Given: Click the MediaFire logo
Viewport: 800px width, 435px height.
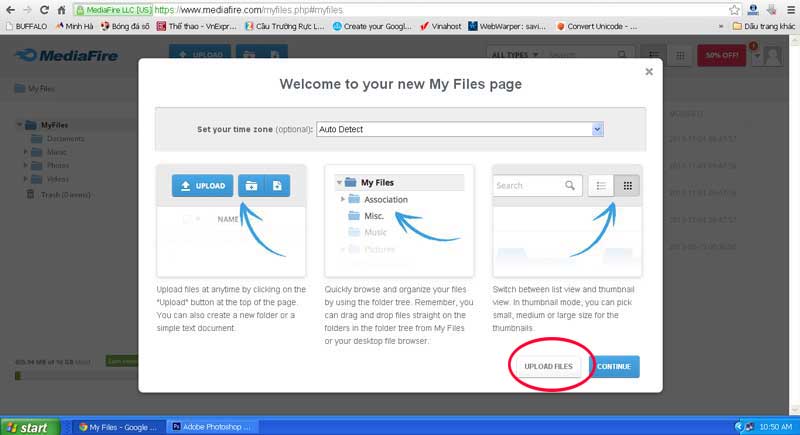Looking at the screenshot, I should 66,56.
